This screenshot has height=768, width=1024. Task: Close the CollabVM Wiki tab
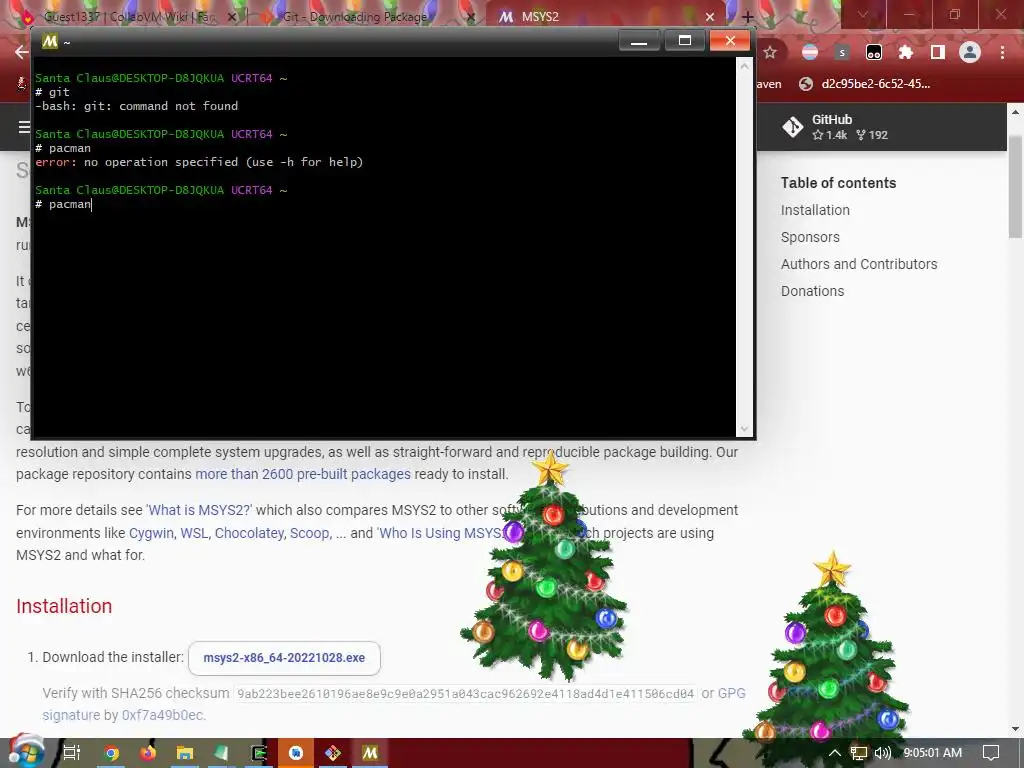pos(232,17)
